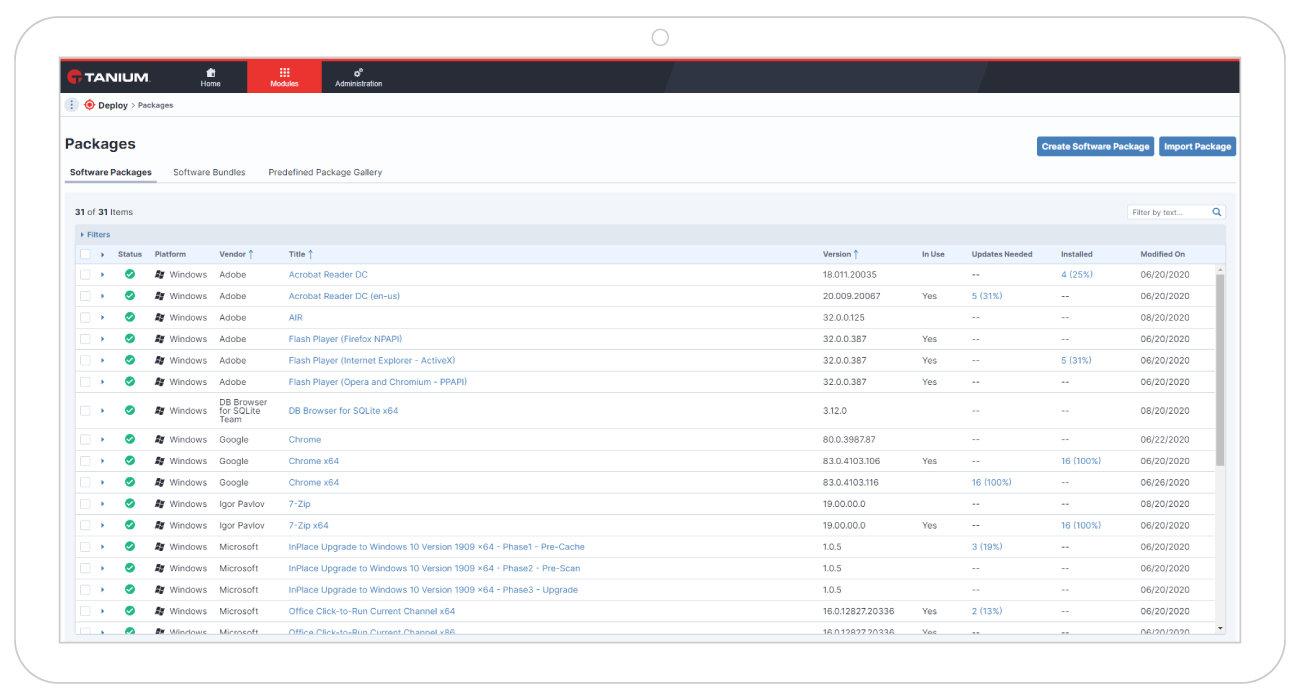Check the Acrobat Reader DC (en-us) row checkbox
1300x700 pixels.
tap(85, 296)
